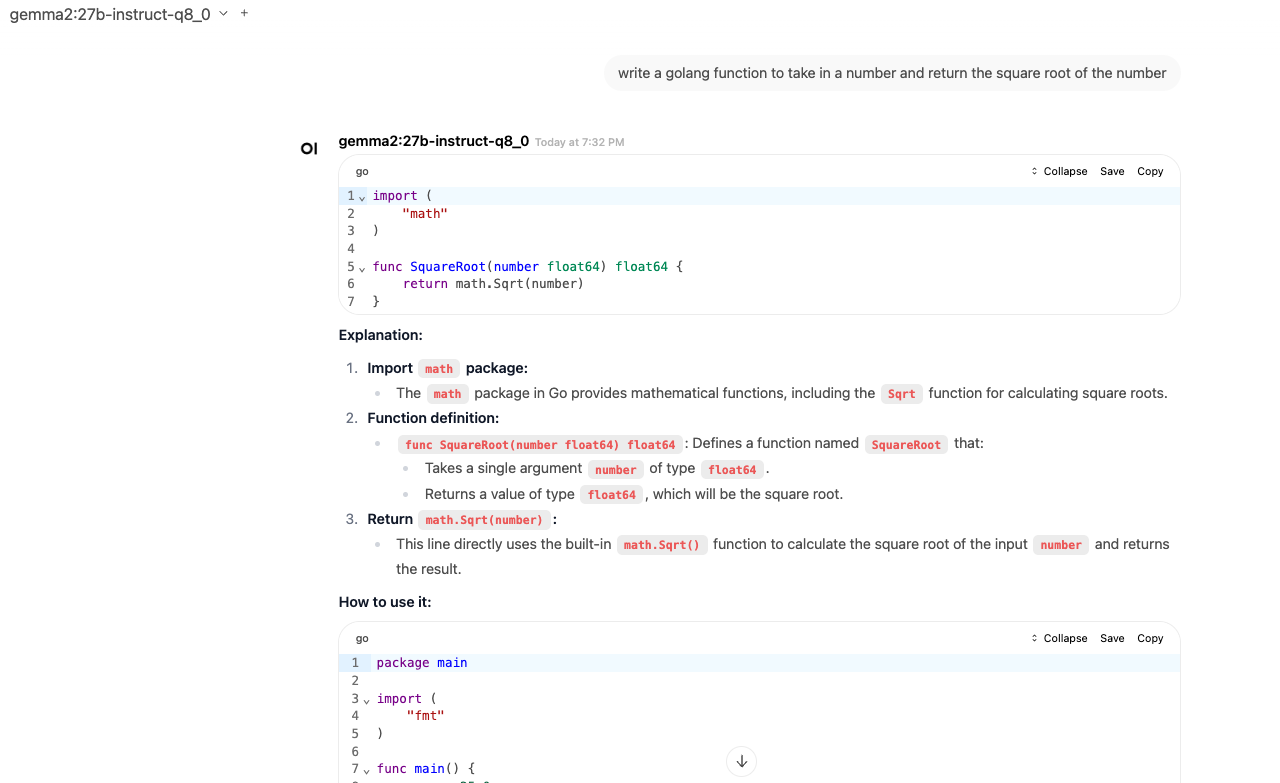Click the inline code 'func SquareRoot(number float64) float64'
Image resolution: width=1280 pixels, height=783 pixels.
pos(540,444)
